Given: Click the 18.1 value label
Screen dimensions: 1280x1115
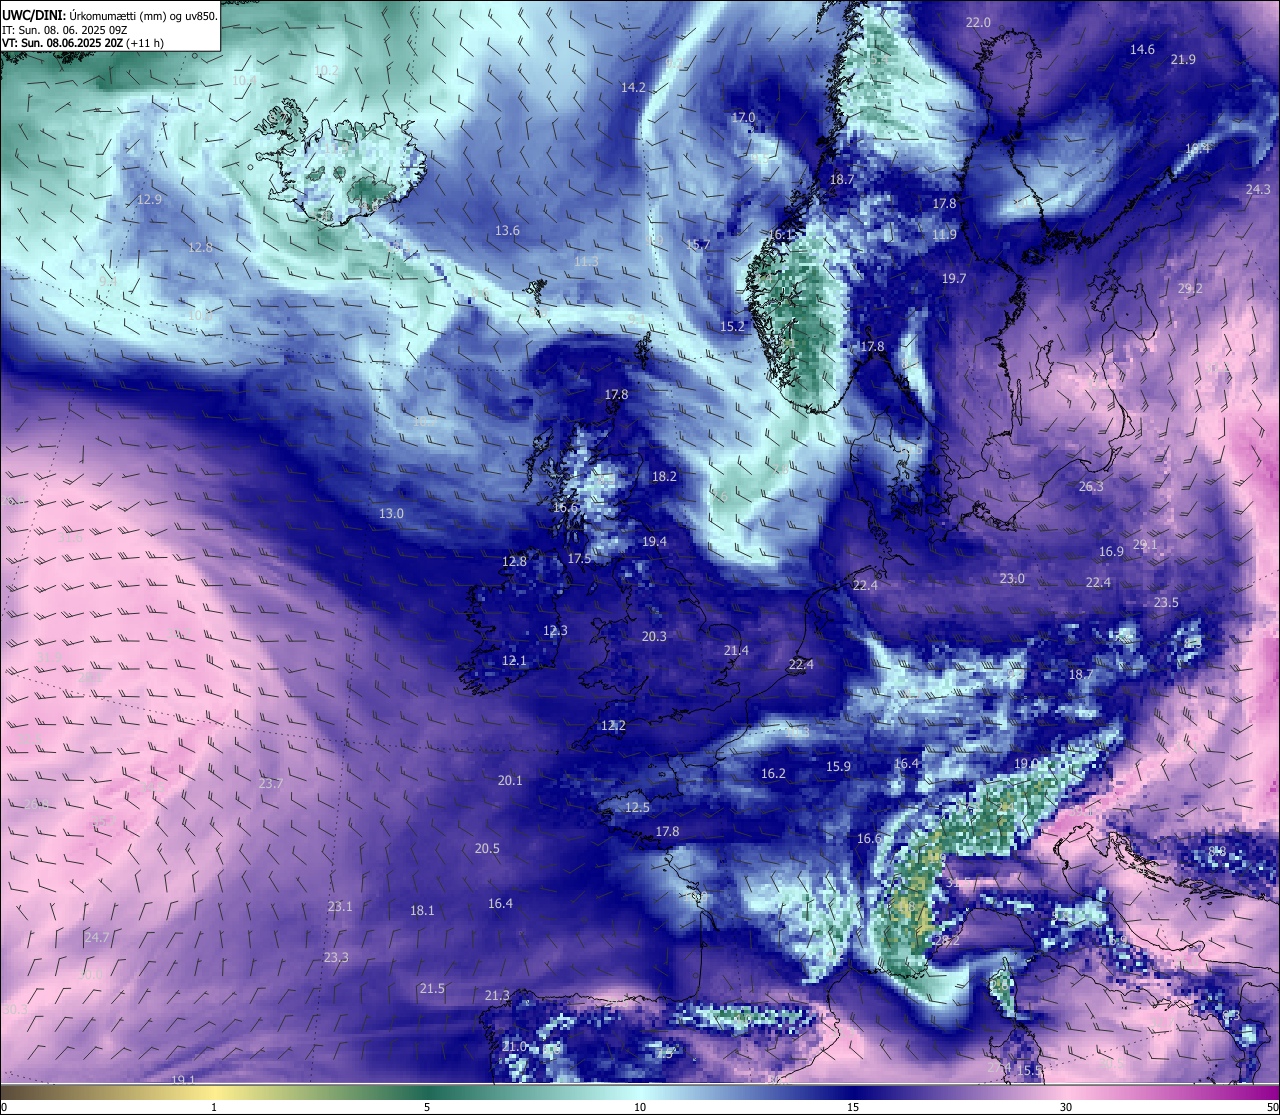Looking at the screenshot, I should click(422, 910).
